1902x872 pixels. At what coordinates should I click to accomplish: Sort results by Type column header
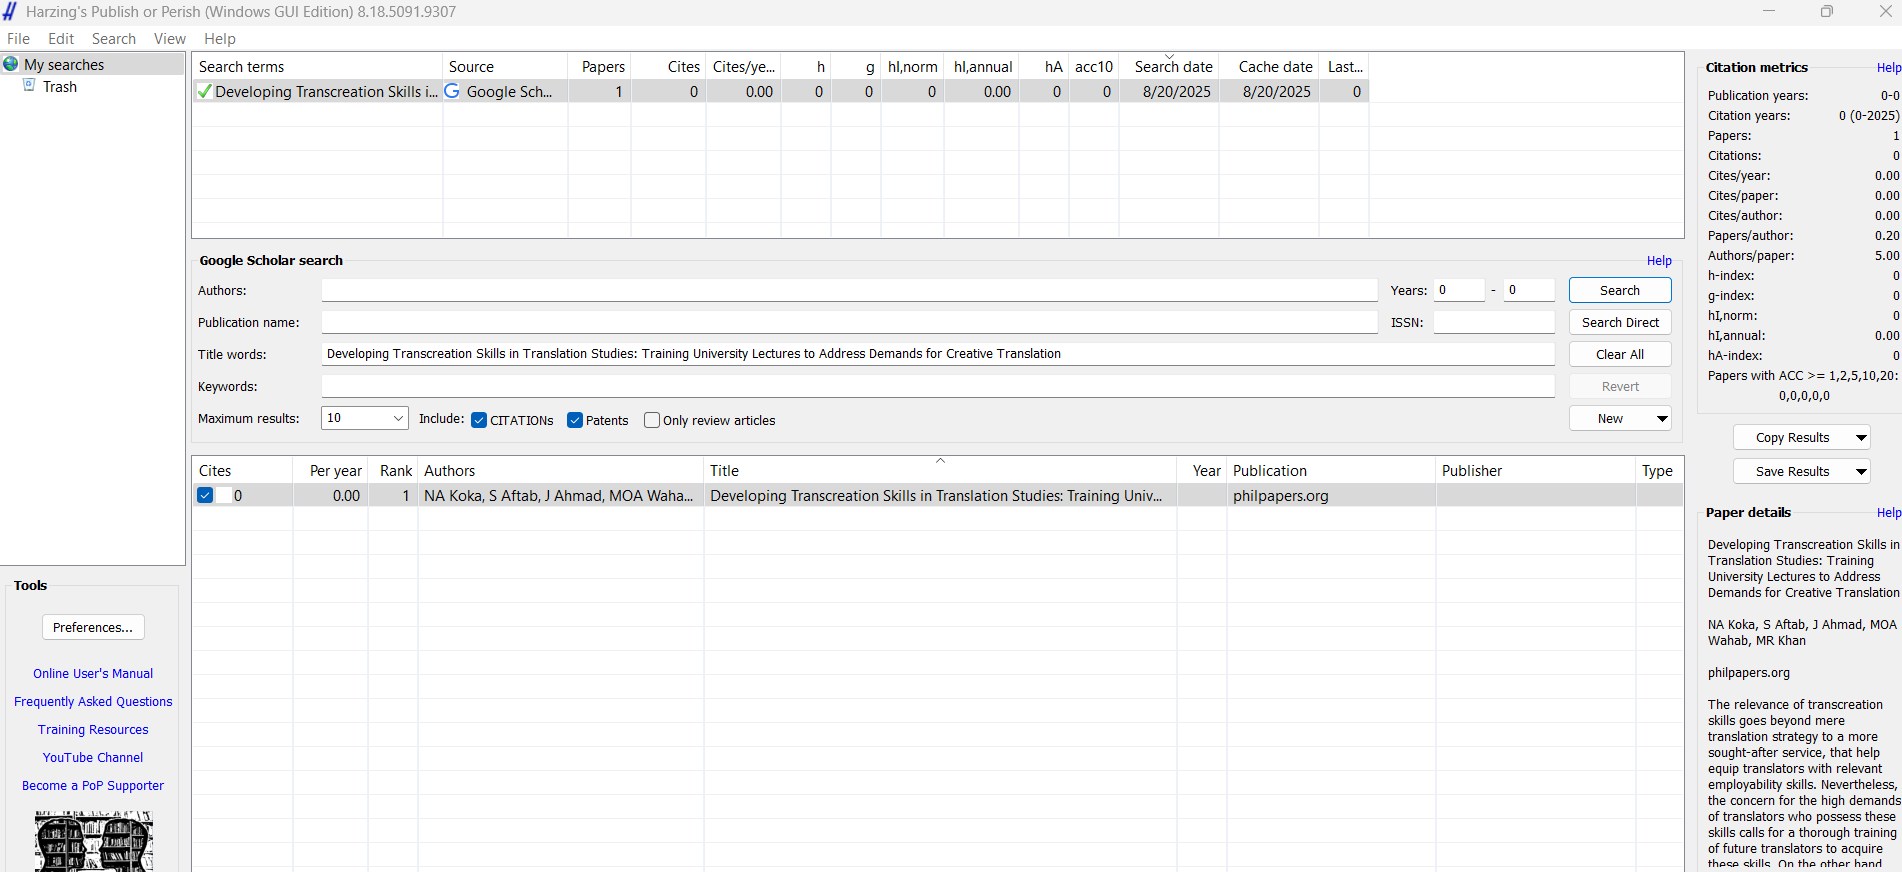(x=1659, y=470)
